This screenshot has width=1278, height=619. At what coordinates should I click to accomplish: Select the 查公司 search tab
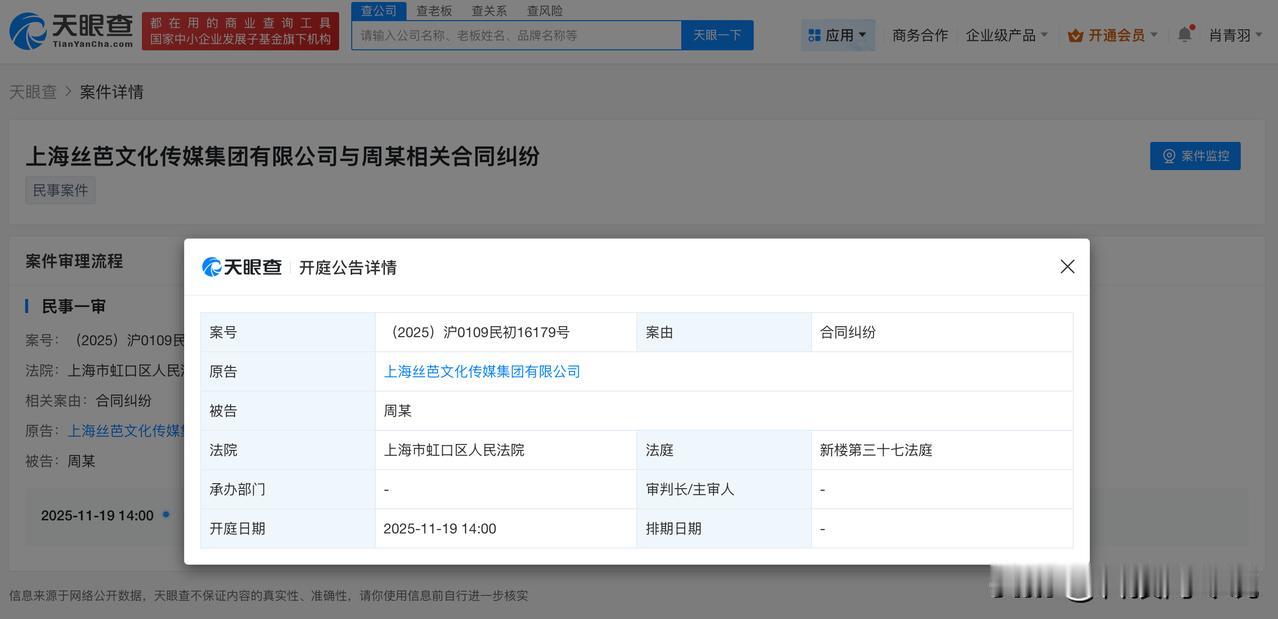[379, 10]
